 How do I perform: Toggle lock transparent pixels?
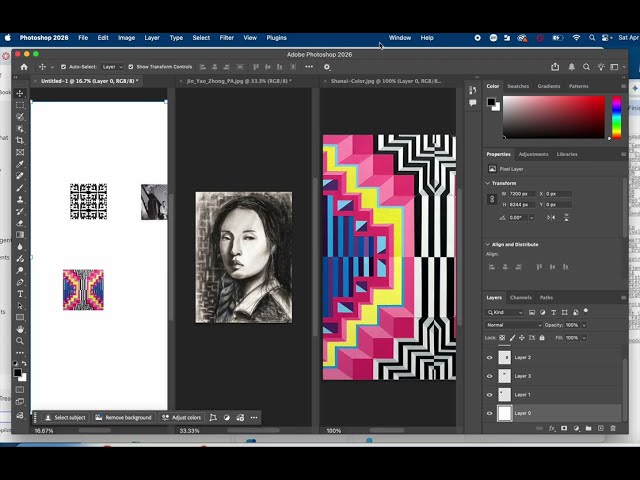[502, 338]
